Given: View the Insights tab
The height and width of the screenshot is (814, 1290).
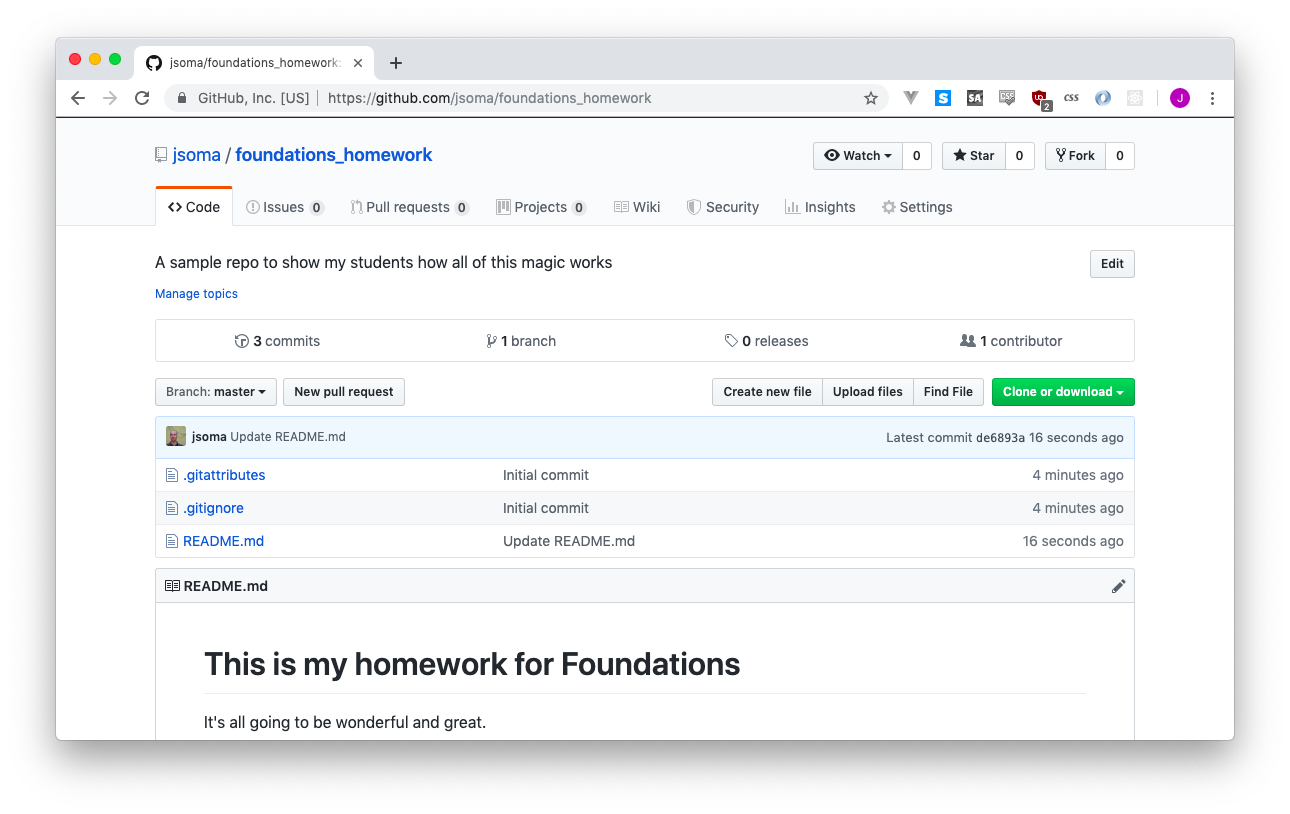Looking at the screenshot, I should click(820, 207).
